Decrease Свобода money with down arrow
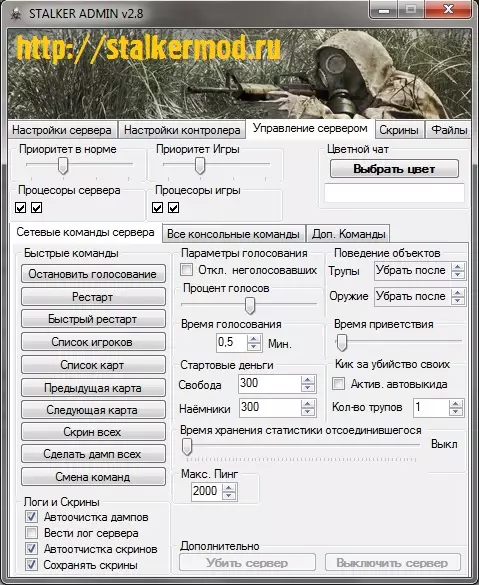Screen dimensions: 479x585 coord(308,388)
